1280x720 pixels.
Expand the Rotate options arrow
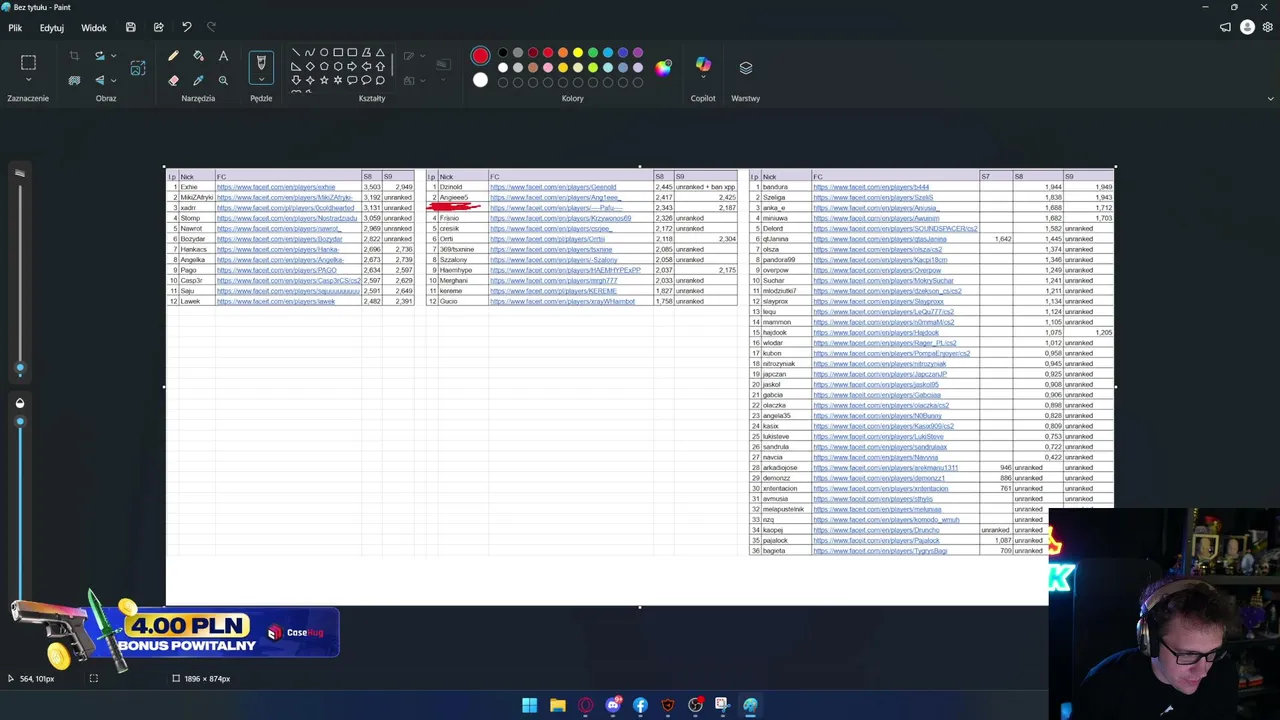(113, 56)
